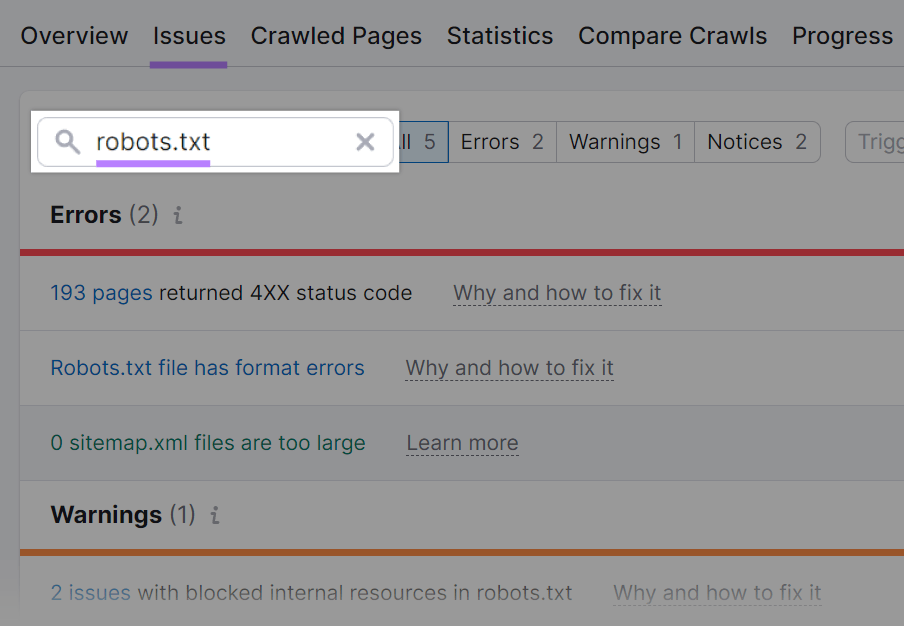Open Why and how to fix 4XX status
Image resolution: width=904 pixels, height=626 pixels.
(557, 293)
